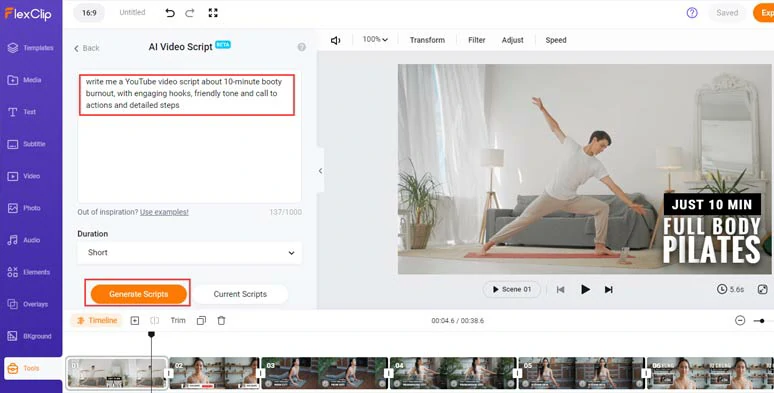Duplicate the selected scene

point(201,320)
